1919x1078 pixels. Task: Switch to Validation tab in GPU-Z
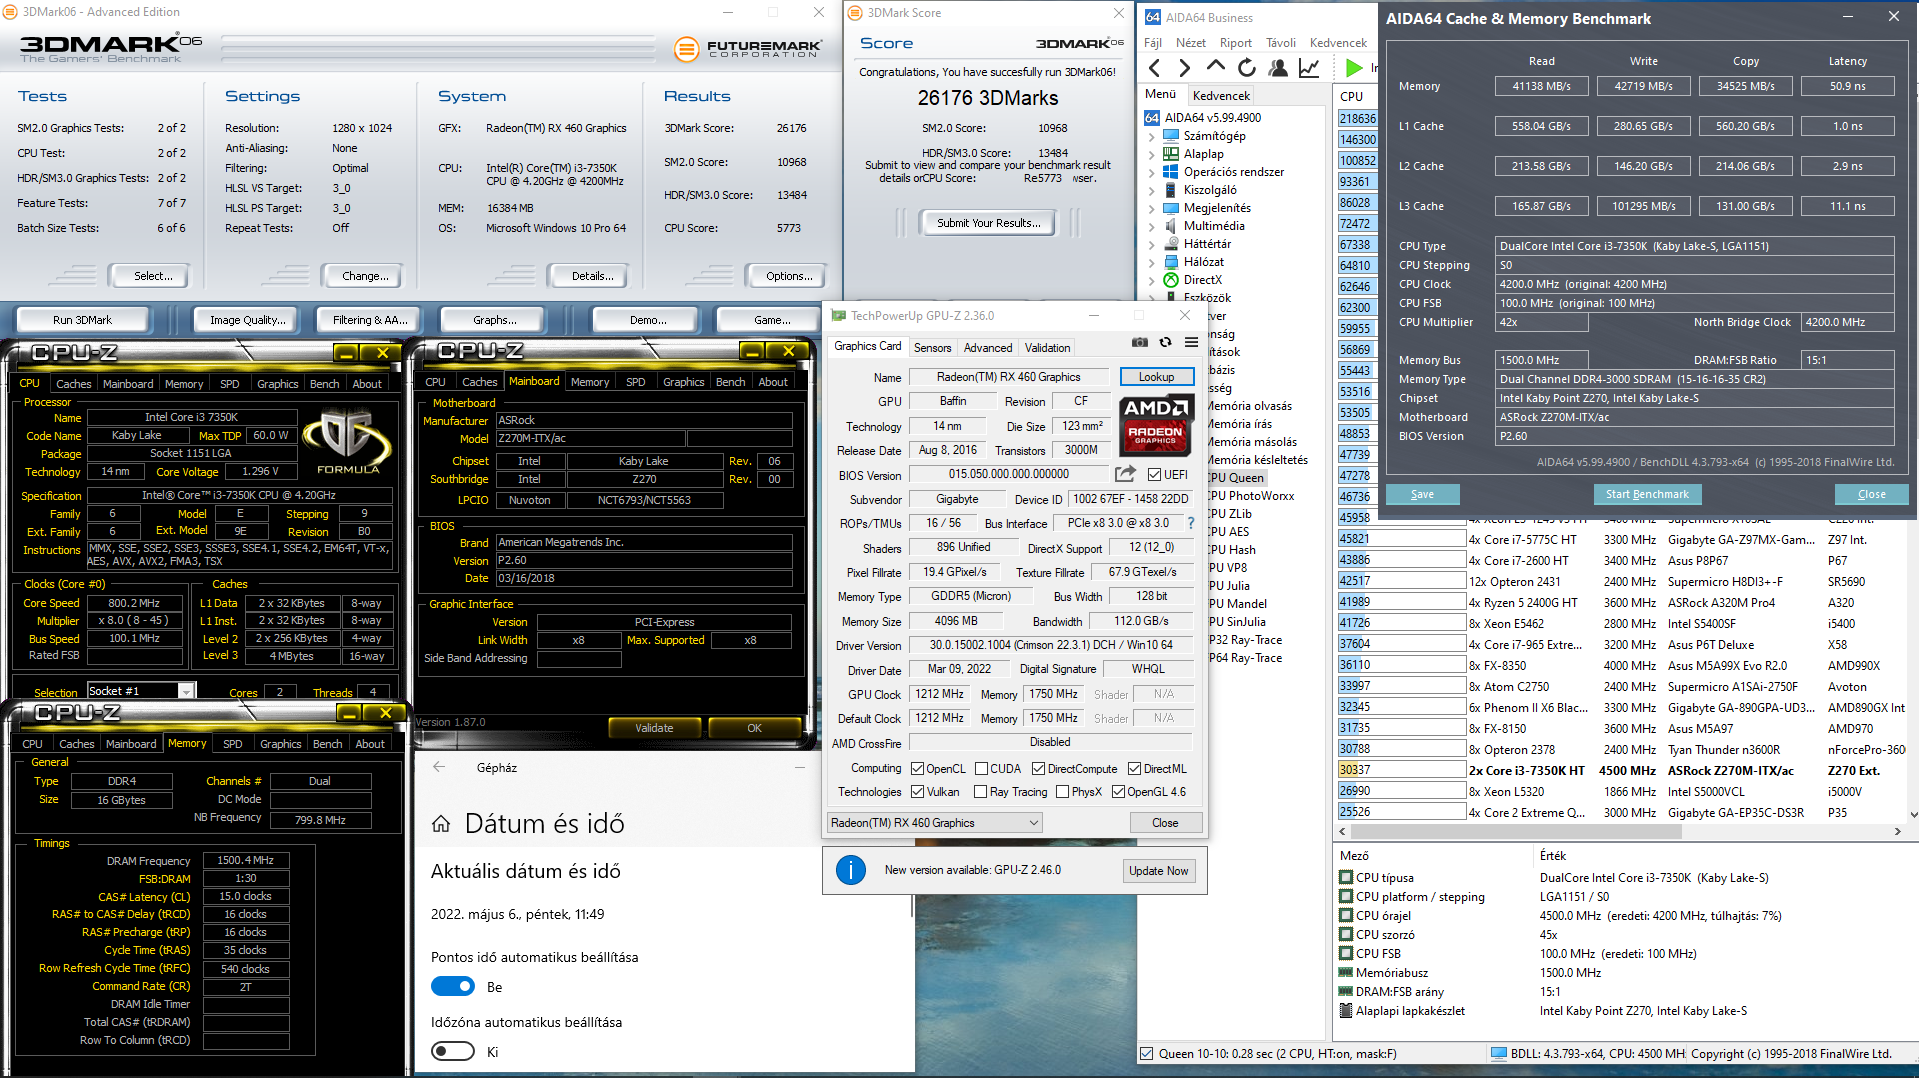[x=1047, y=348]
